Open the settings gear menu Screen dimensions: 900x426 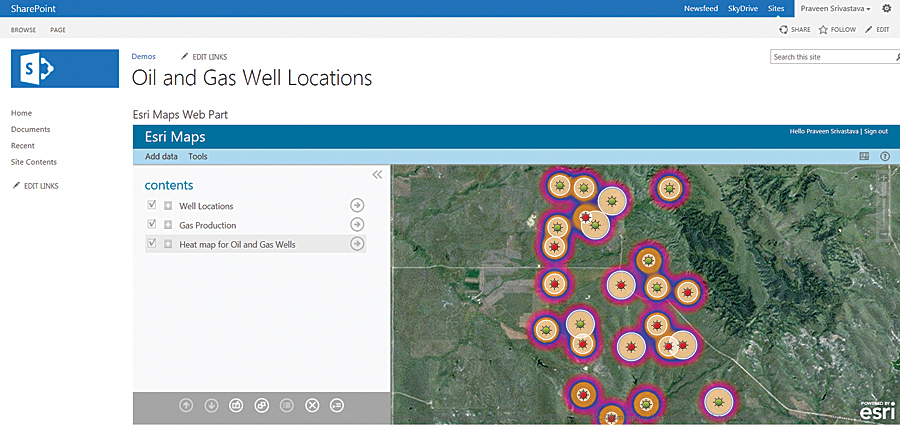pyautogui.click(x=886, y=9)
